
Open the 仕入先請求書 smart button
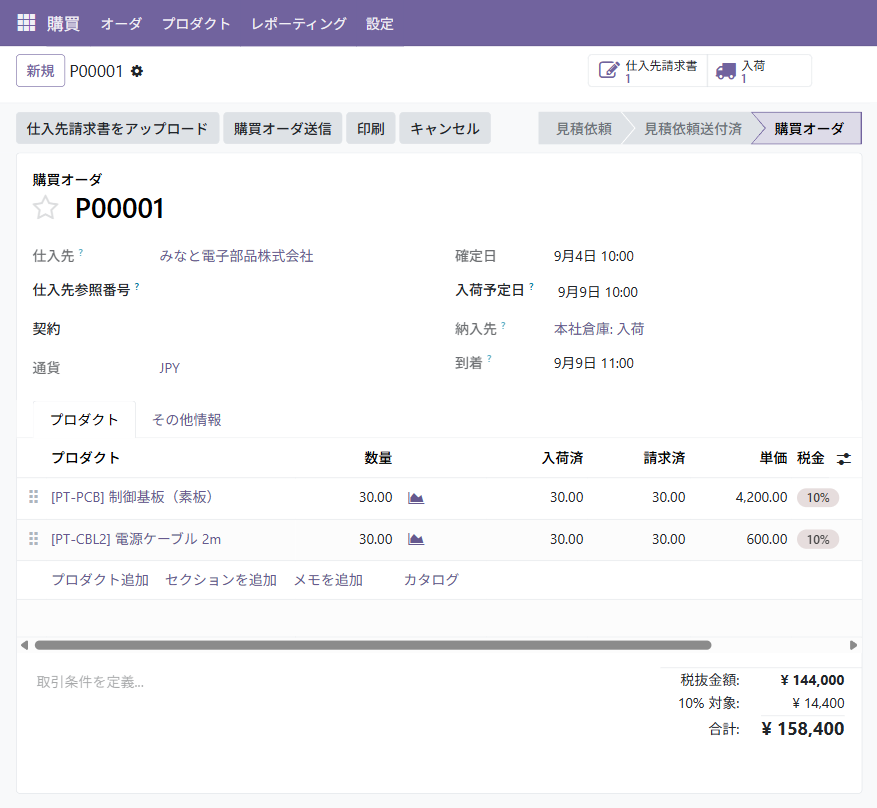pos(648,70)
